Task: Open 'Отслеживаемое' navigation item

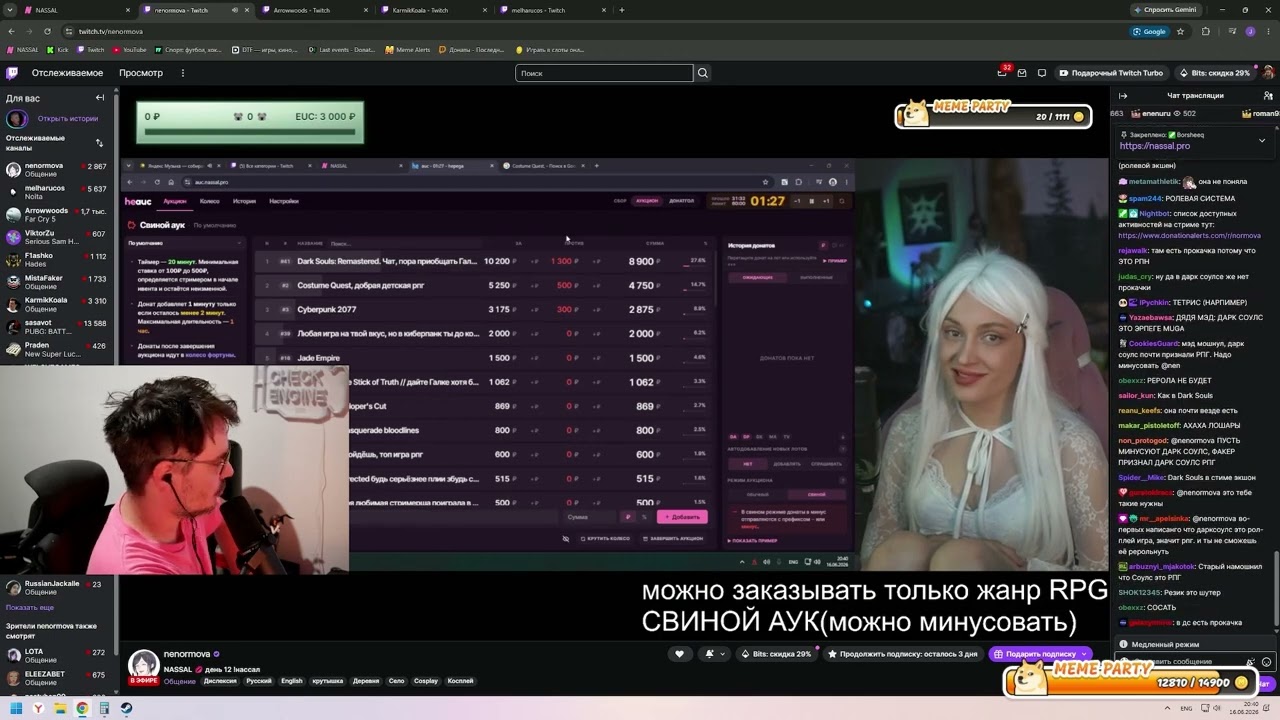Action: point(67,73)
